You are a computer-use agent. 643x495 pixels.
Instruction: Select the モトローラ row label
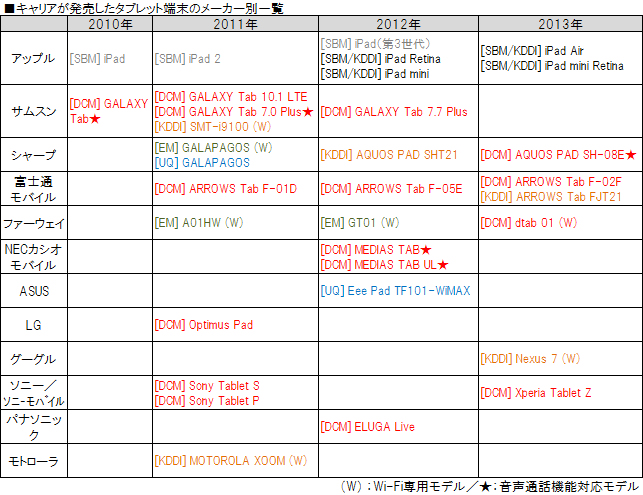point(34,461)
